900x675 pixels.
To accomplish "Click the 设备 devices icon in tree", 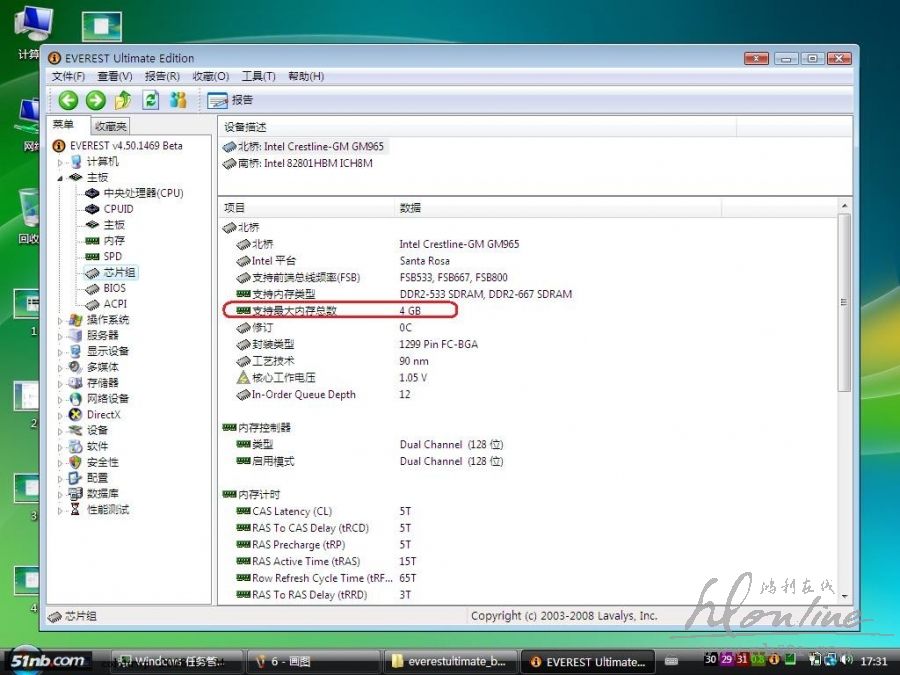I will (x=75, y=430).
